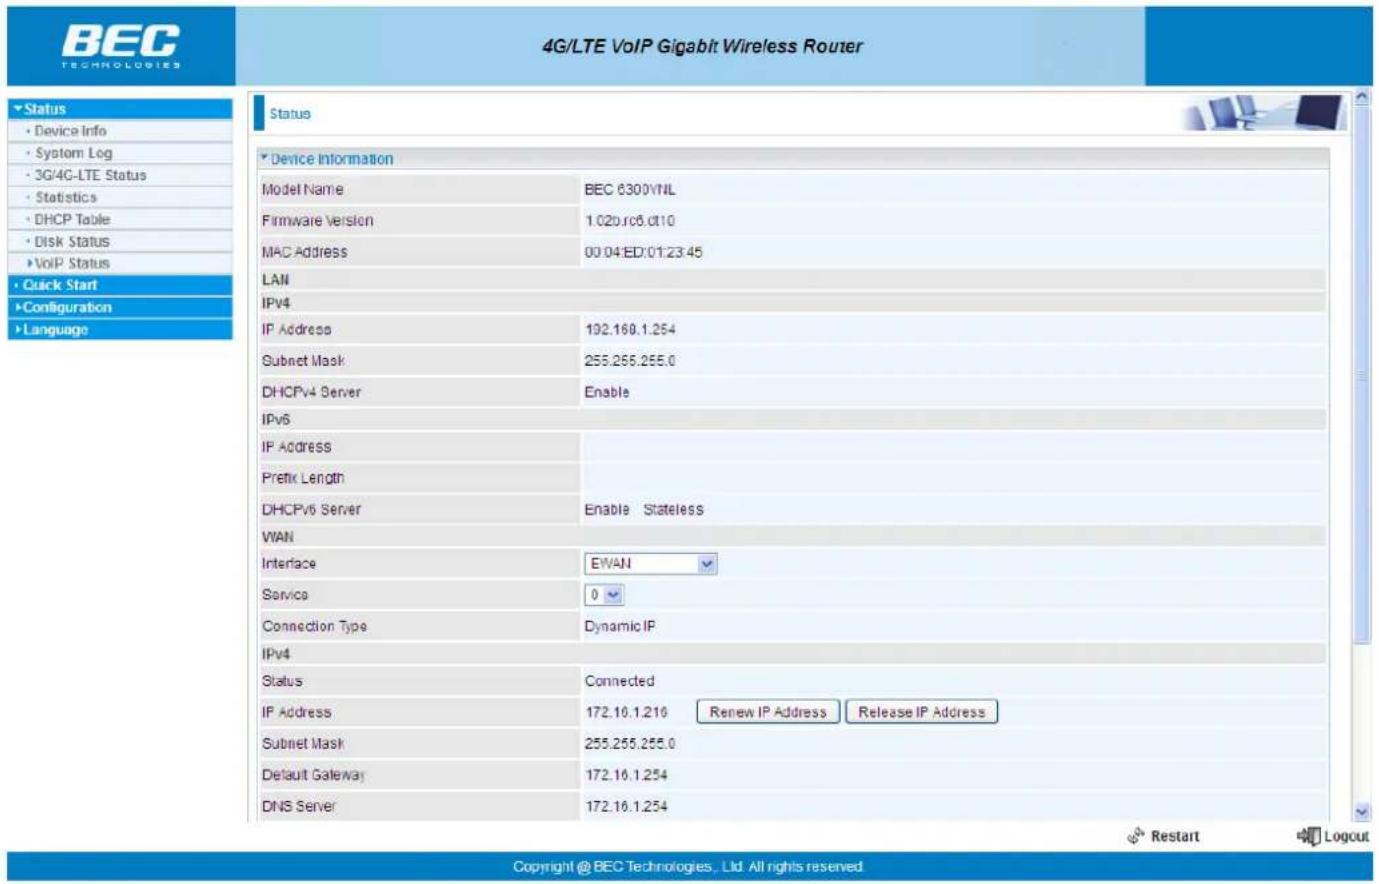Open System Log page

tap(74, 153)
